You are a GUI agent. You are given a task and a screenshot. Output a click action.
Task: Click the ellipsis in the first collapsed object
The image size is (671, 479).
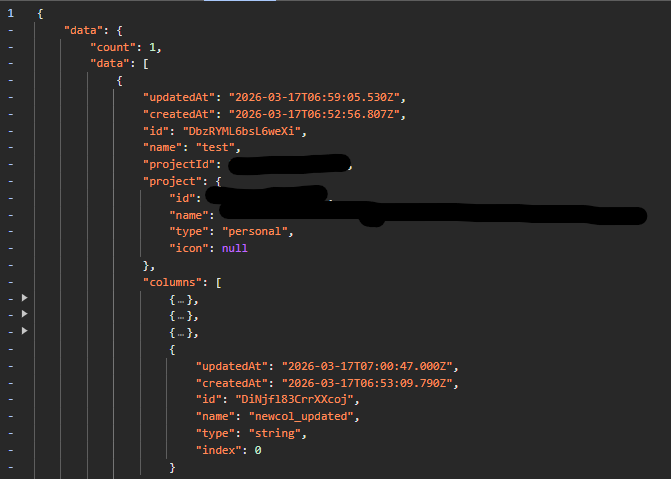click(181, 301)
